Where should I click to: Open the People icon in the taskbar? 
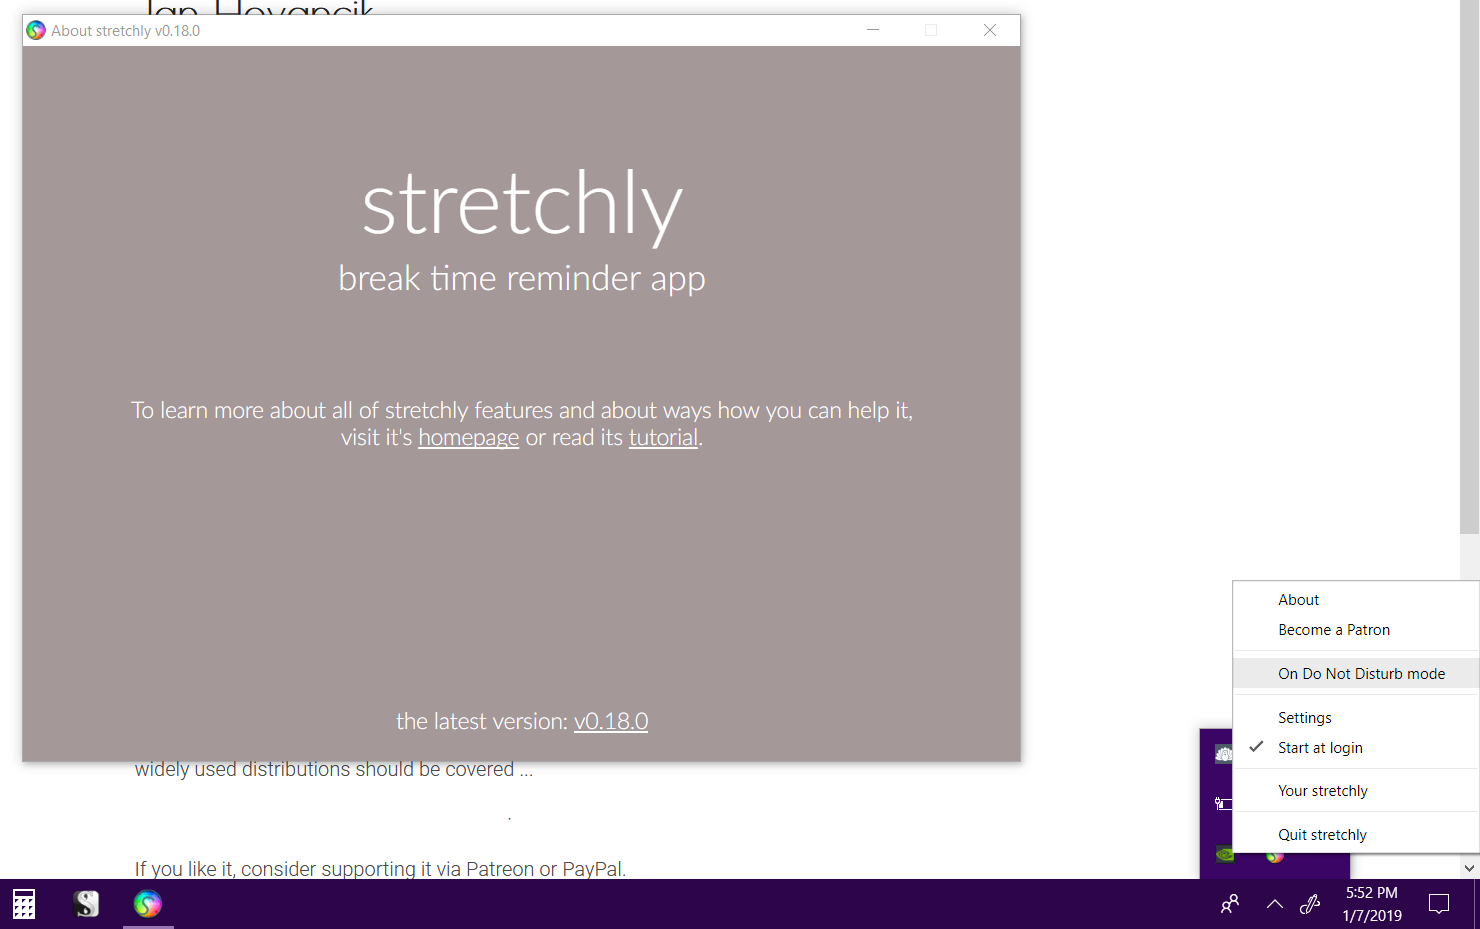[x=1230, y=904]
